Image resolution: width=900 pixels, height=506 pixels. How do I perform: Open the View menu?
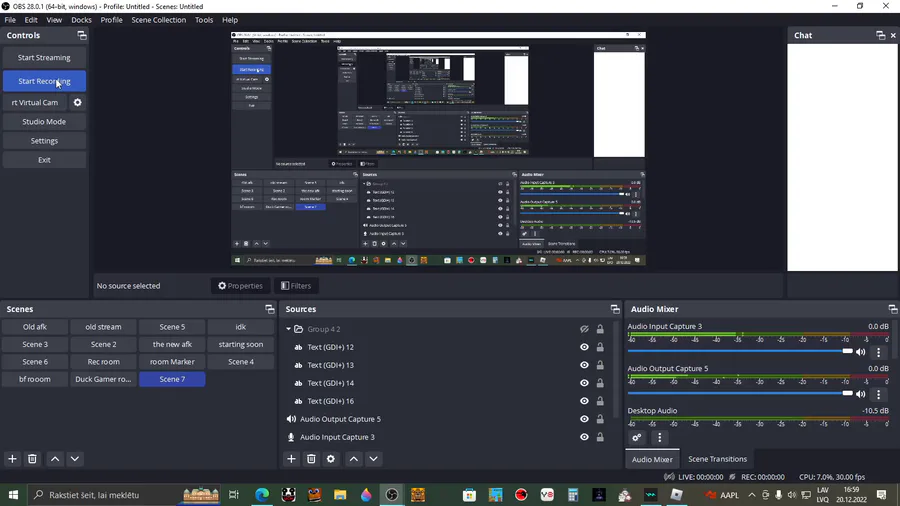click(54, 20)
